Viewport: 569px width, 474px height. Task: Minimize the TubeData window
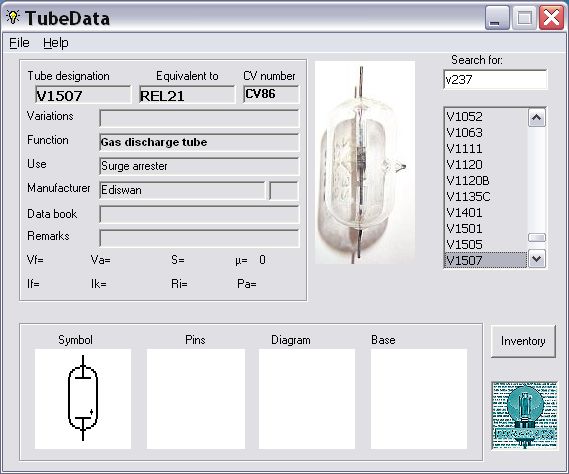coord(497,17)
